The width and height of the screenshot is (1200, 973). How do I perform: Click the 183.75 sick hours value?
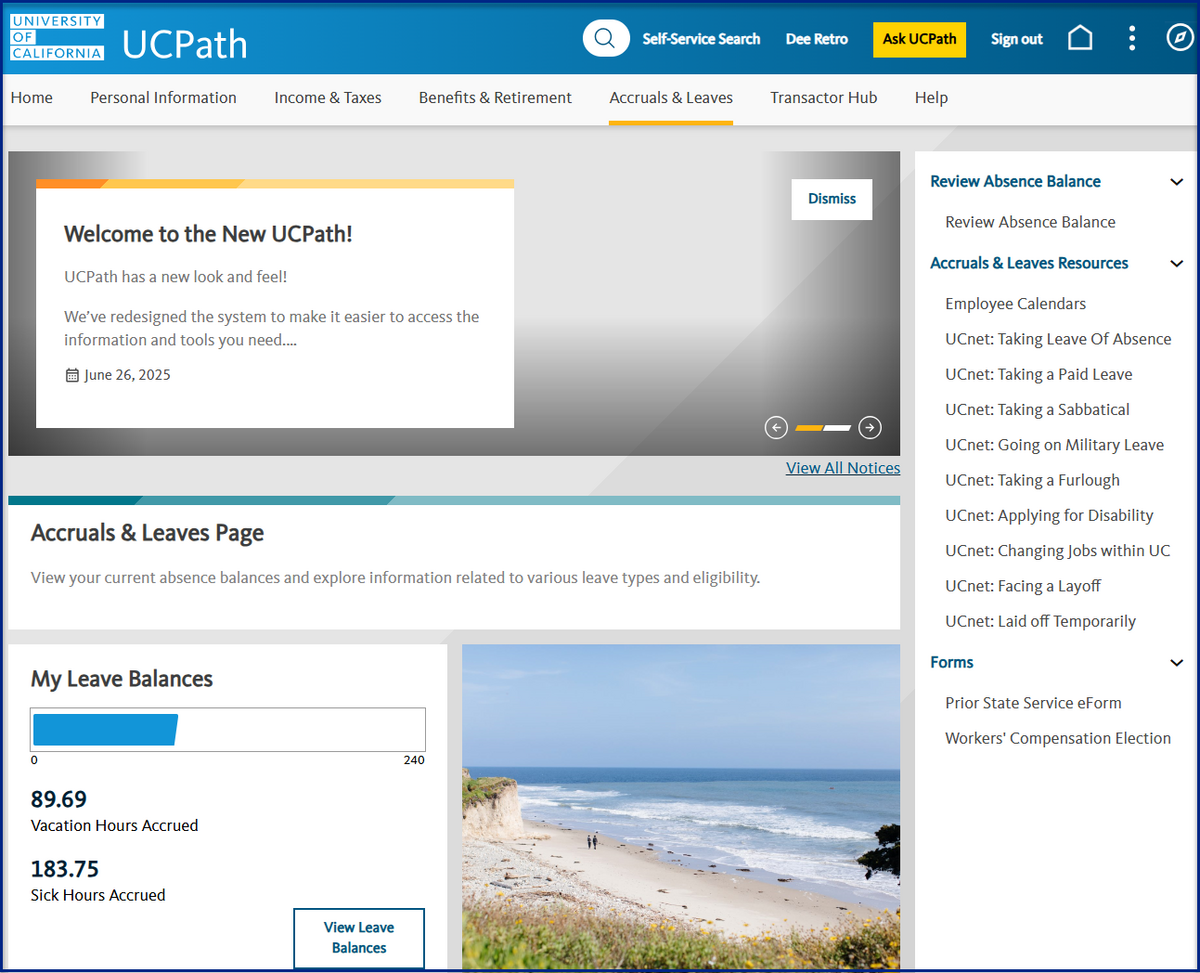coord(65,869)
